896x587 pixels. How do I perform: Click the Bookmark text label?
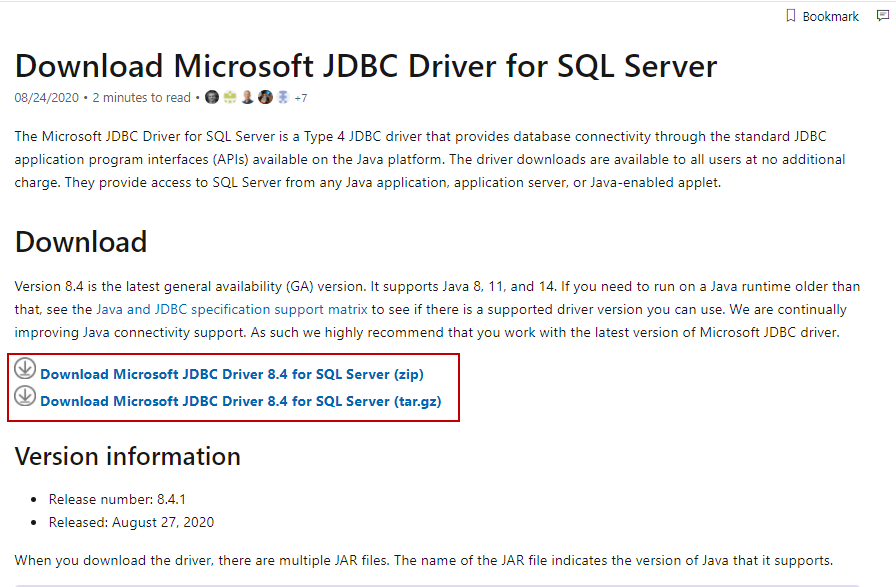tap(830, 17)
